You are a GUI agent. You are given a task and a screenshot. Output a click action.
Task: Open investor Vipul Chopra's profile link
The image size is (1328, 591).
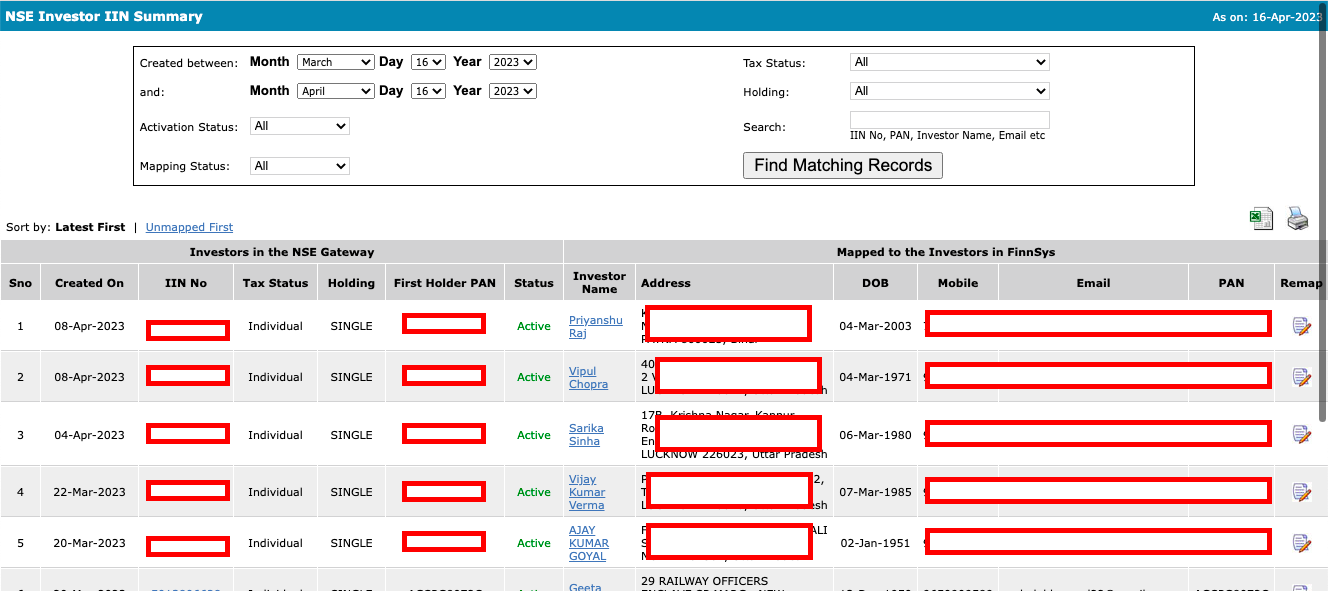588,378
